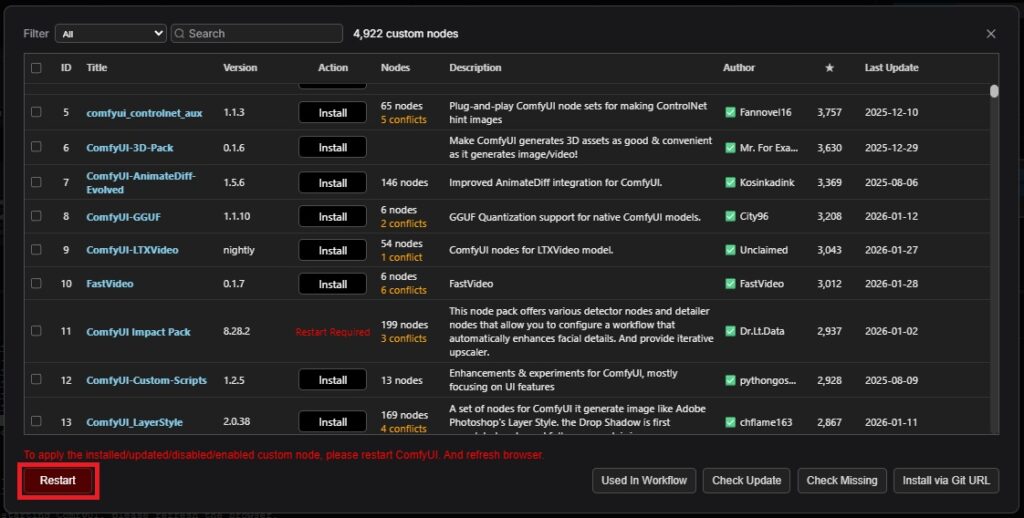Sort by the star rating column
This screenshot has height=518, width=1024.
pos(829,68)
